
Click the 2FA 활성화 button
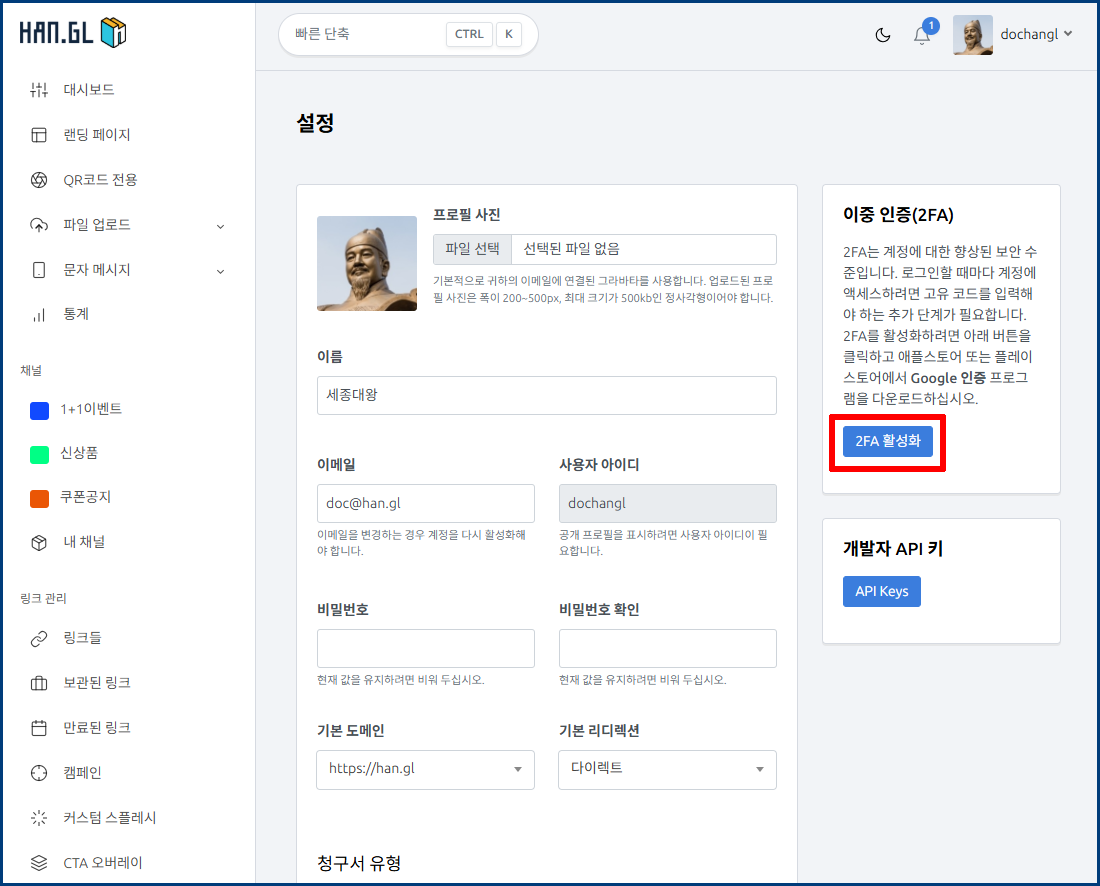887,441
